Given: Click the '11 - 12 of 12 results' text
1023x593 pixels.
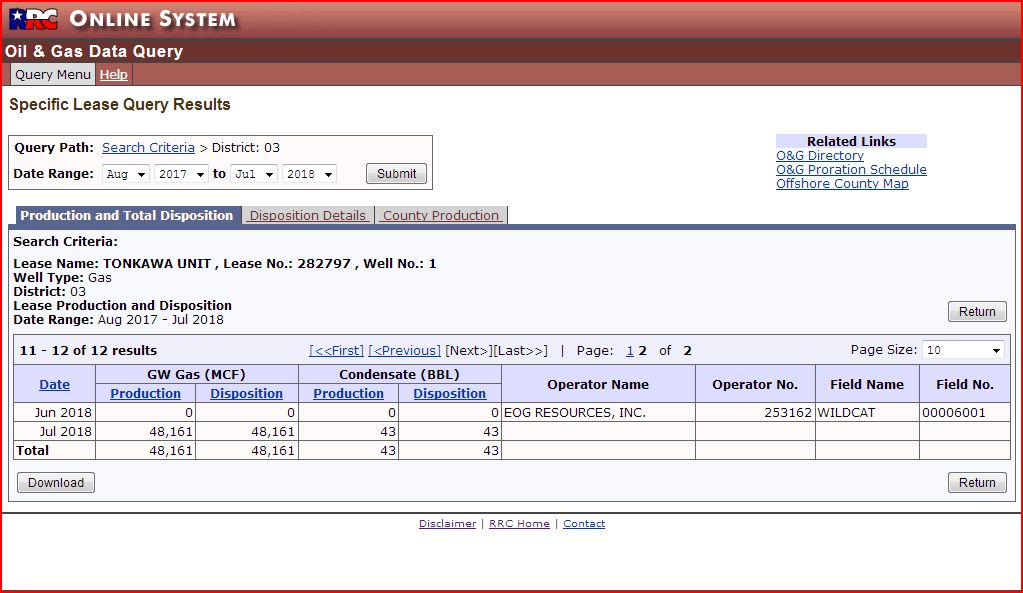Looking at the screenshot, I should [88, 350].
